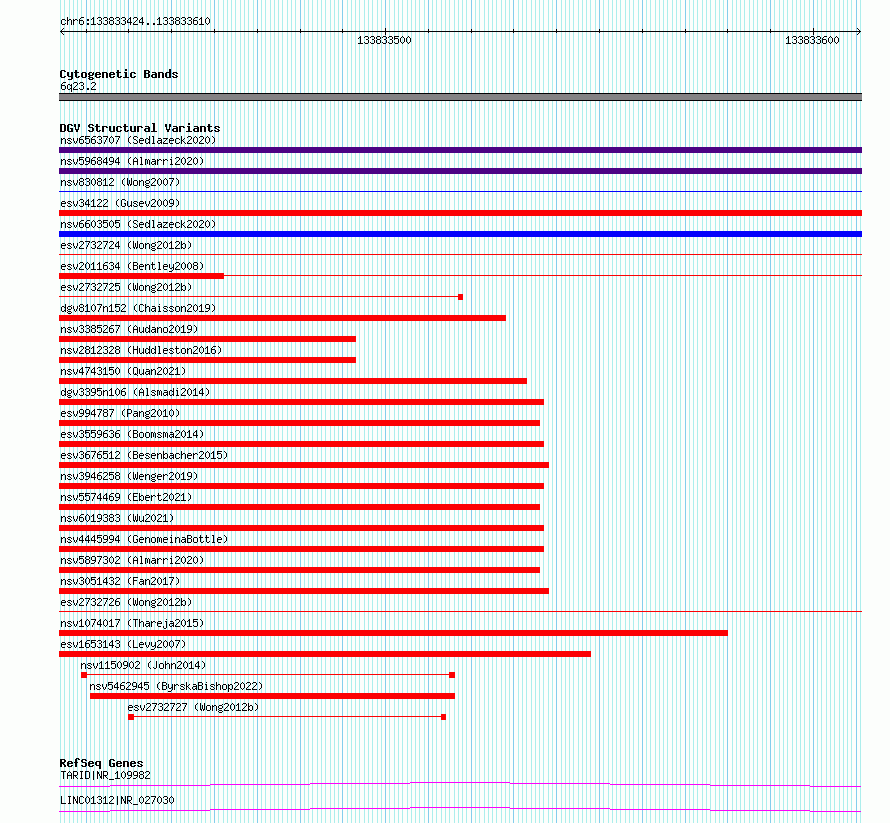Click the DGV Structural Variants track title
The image size is (890, 823).
click(140, 128)
